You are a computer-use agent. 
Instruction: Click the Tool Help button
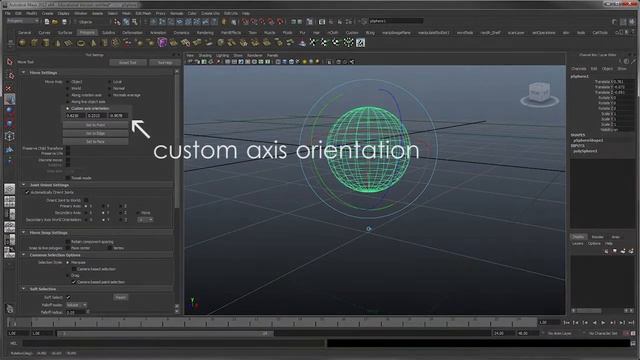[165, 62]
